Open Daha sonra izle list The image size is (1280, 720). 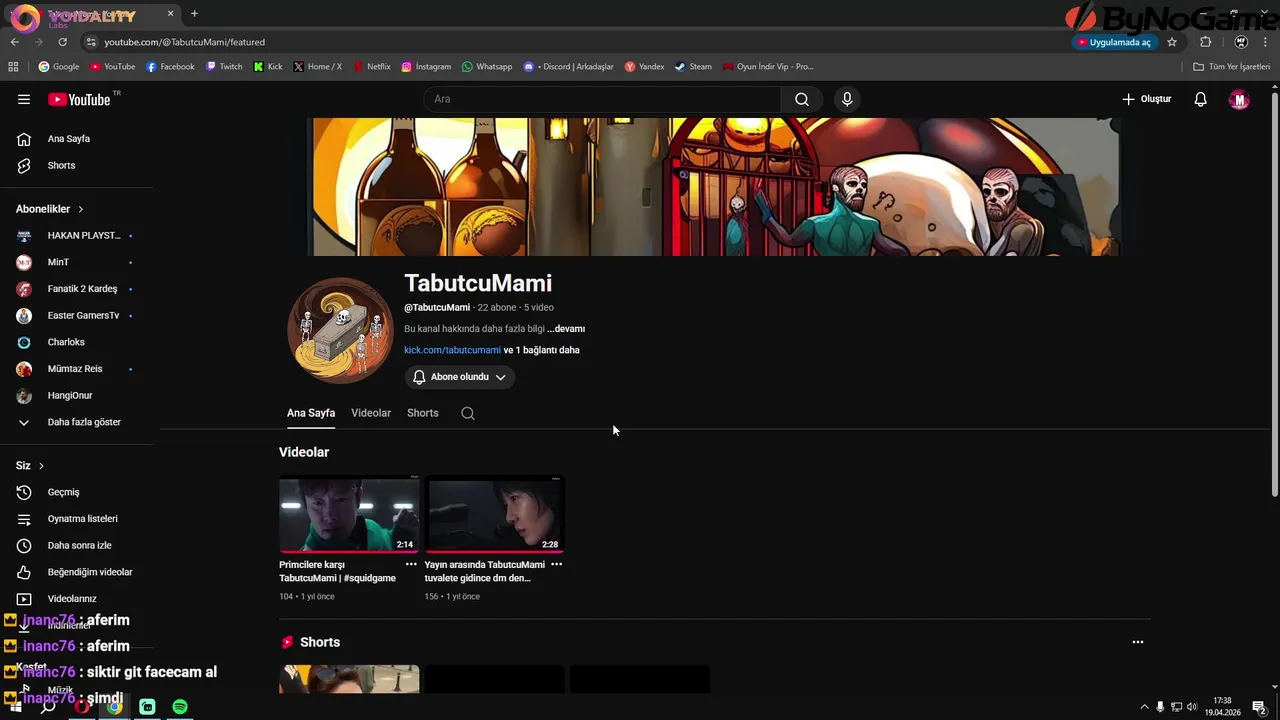tap(77, 545)
